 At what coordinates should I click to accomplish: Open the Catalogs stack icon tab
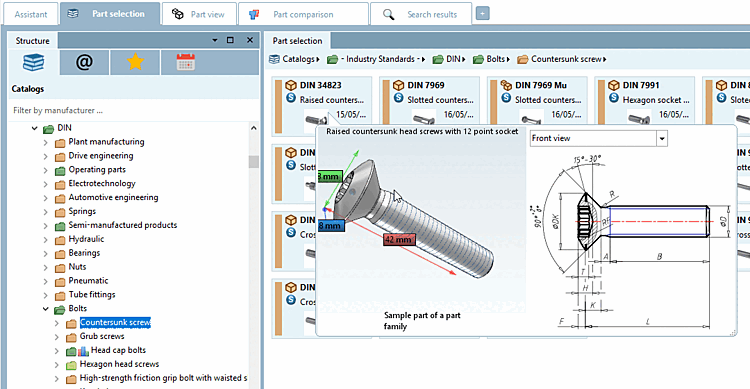pos(33,62)
